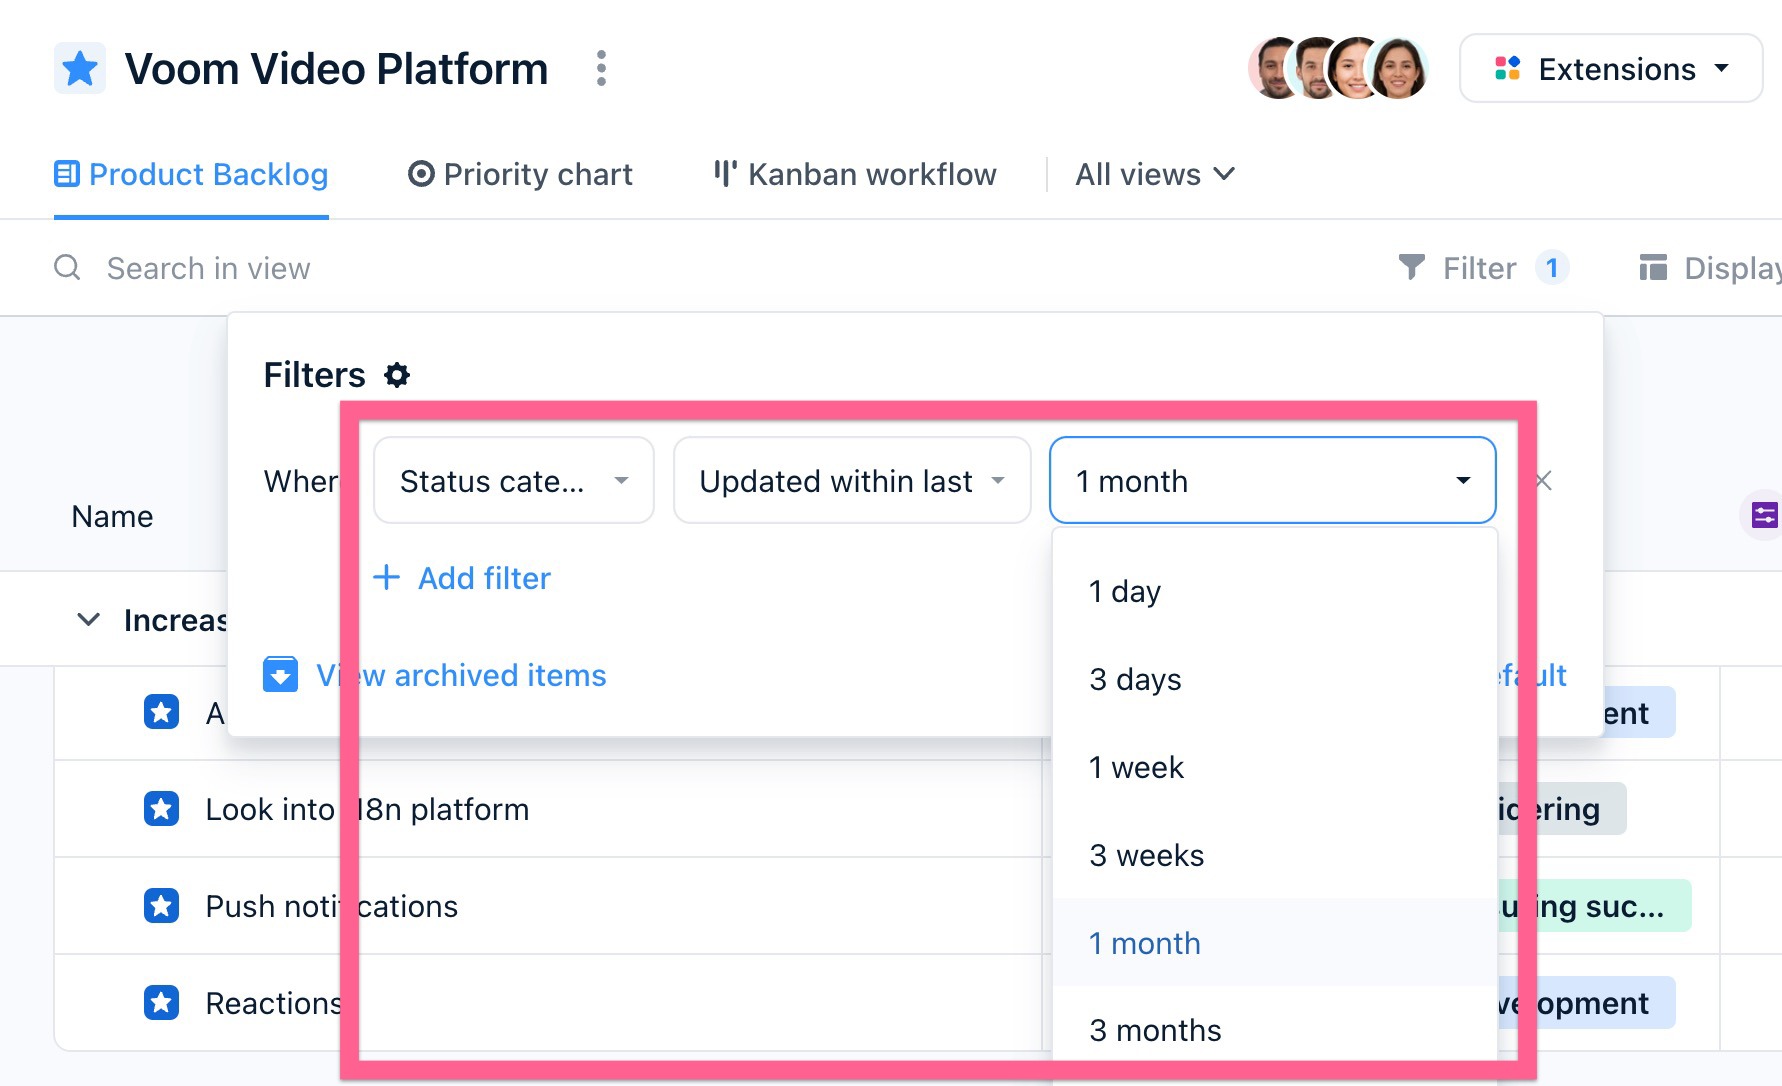Open the three-dot project menu

tap(601, 69)
